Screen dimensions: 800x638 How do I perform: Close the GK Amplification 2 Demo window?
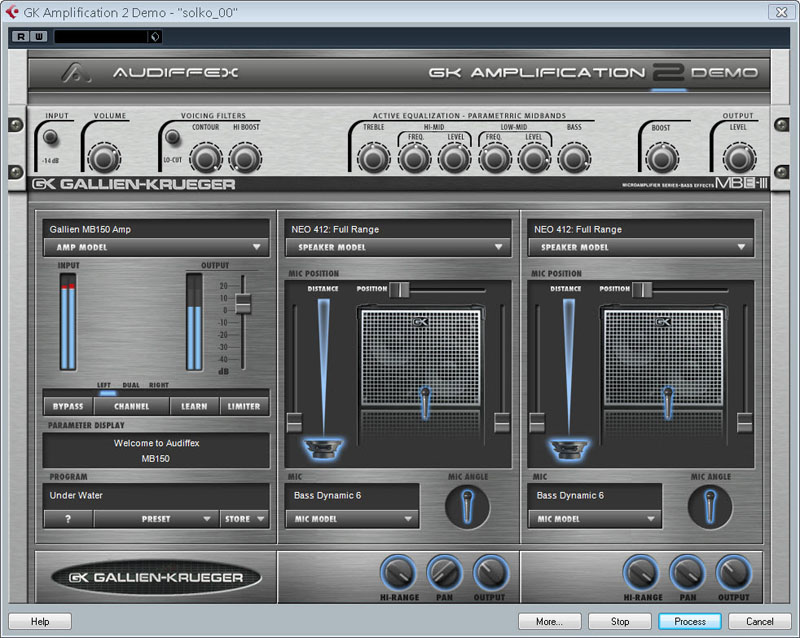[x=781, y=12]
